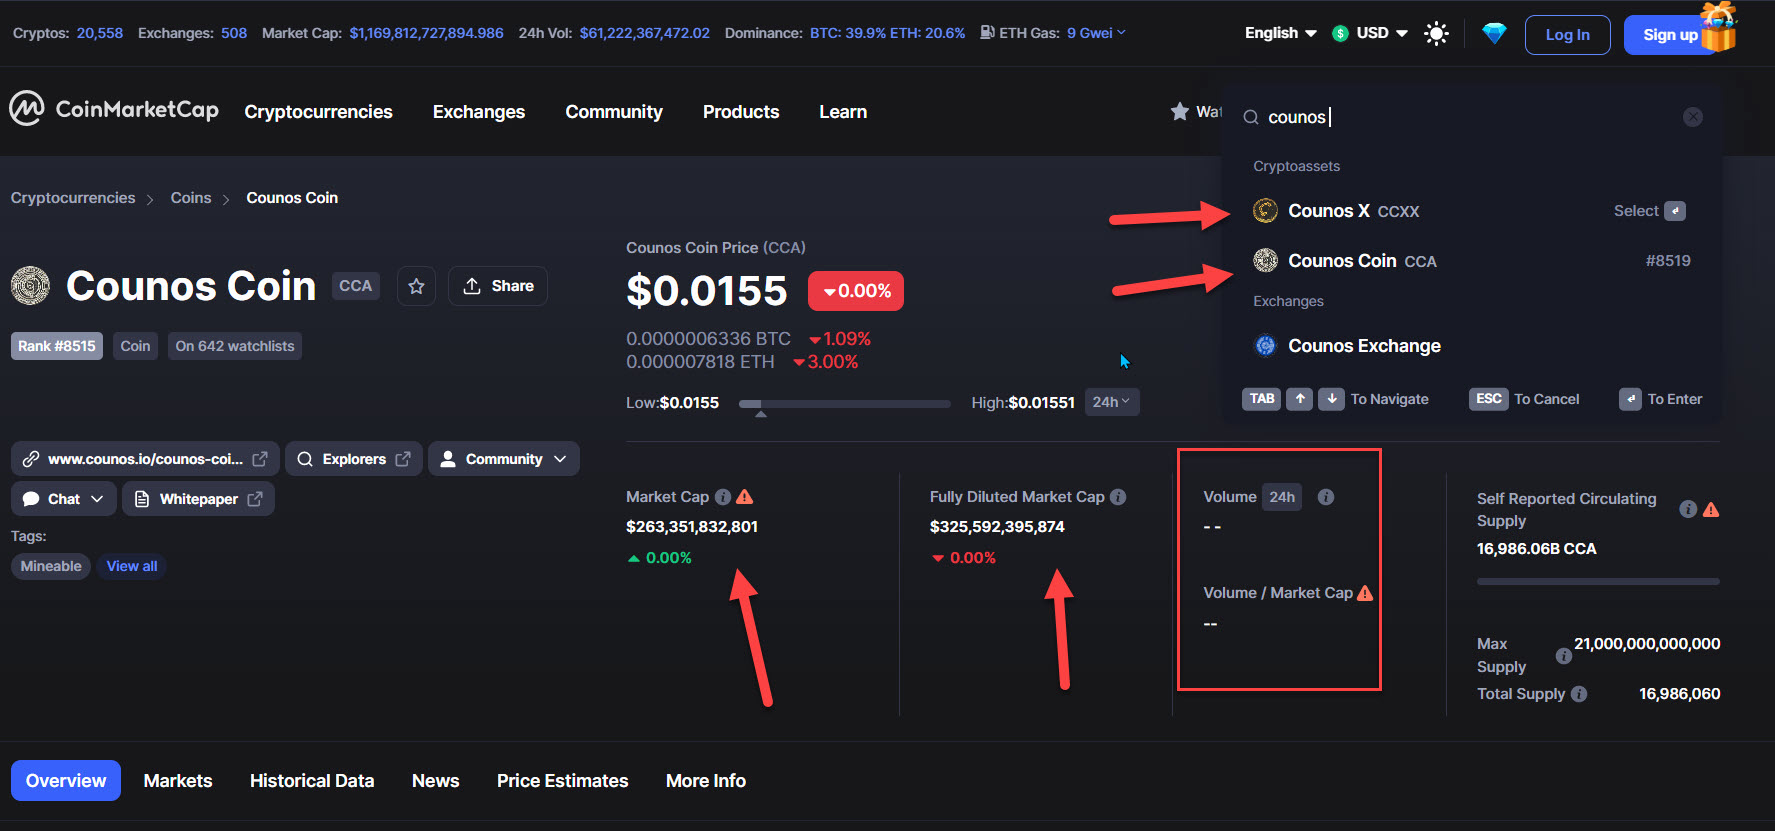This screenshot has width=1775, height=831.
Task: Click Self Reported Circulating Supply info icon
Action: coord(1688,509)
